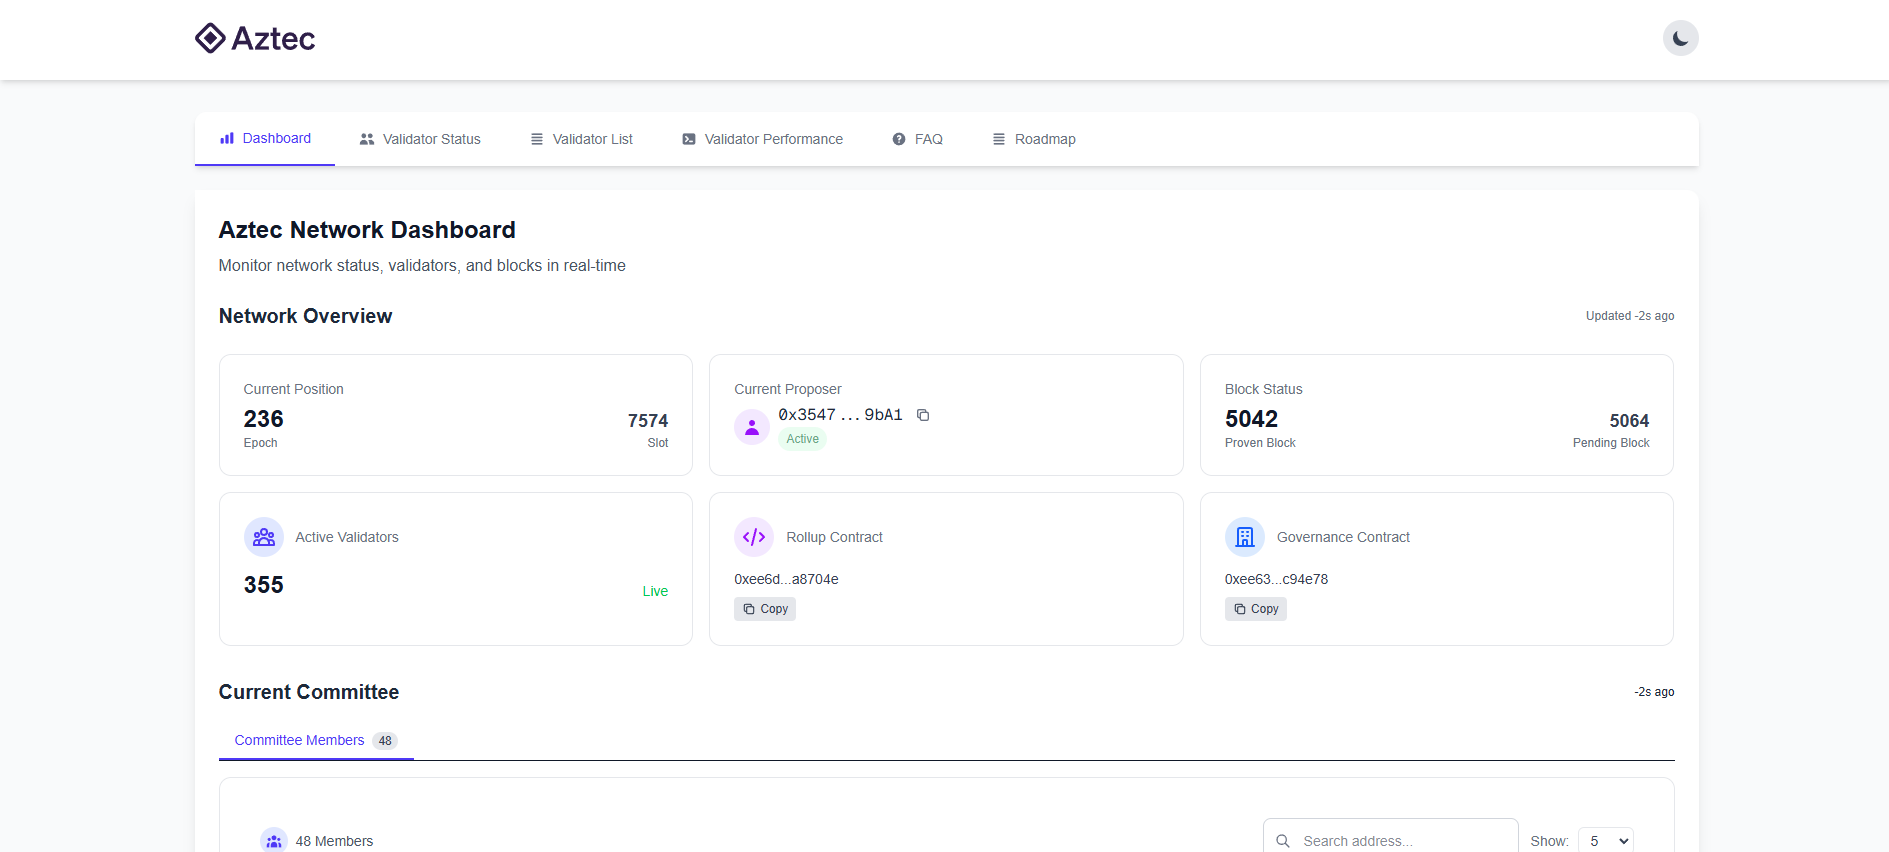Click the proven block number 5042

(x=1252, y=419)
